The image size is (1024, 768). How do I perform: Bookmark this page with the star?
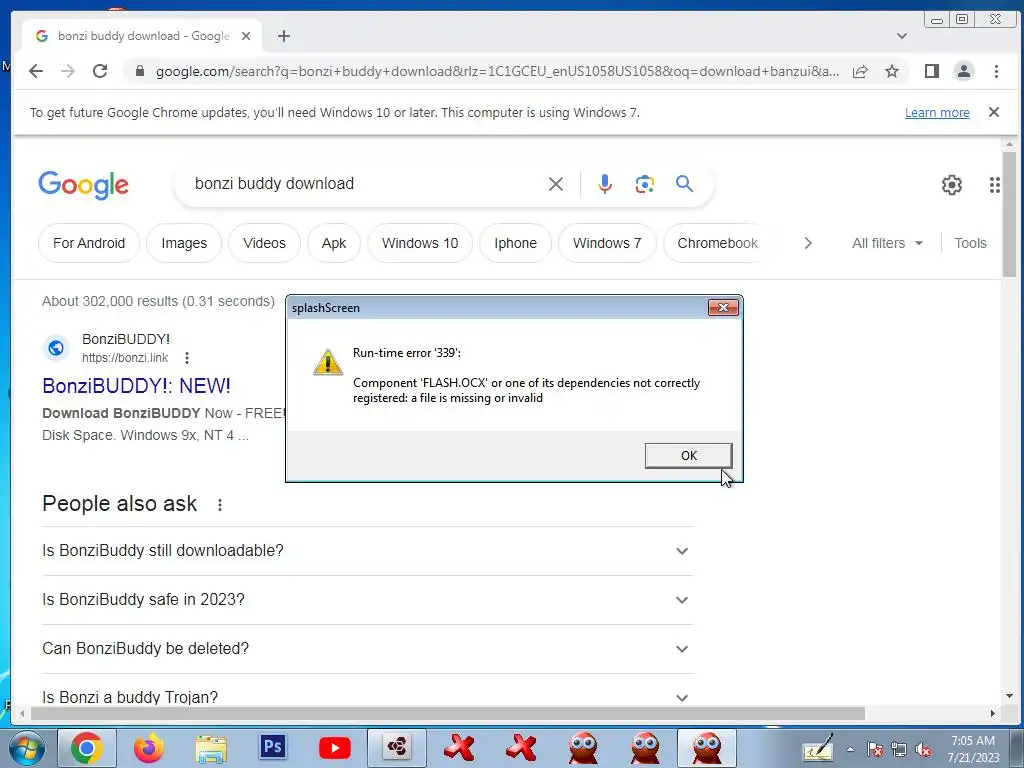[891, 71]
